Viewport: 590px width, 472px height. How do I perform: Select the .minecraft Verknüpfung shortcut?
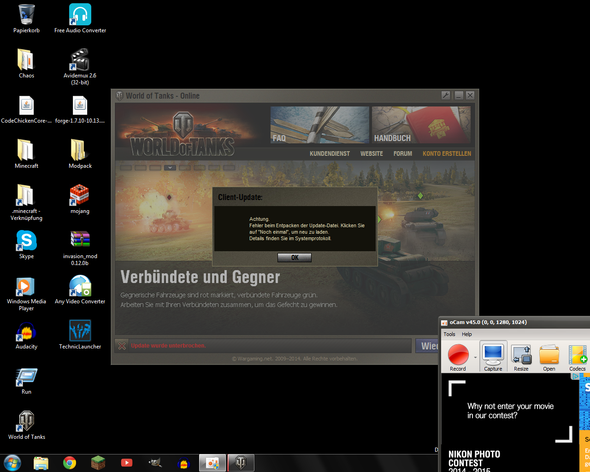tap(26, 202)
